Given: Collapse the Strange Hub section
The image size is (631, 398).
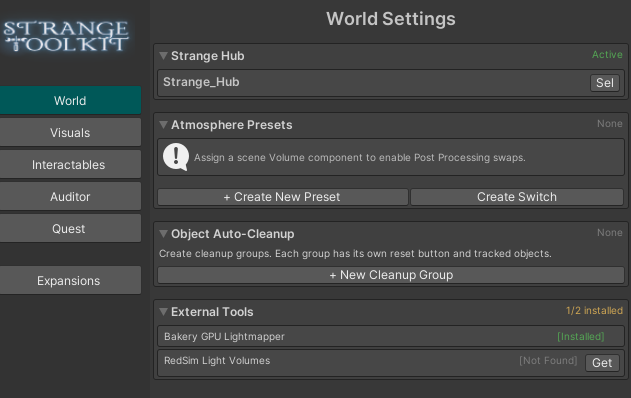Looking at the screenshot, I should pos(163,56).
